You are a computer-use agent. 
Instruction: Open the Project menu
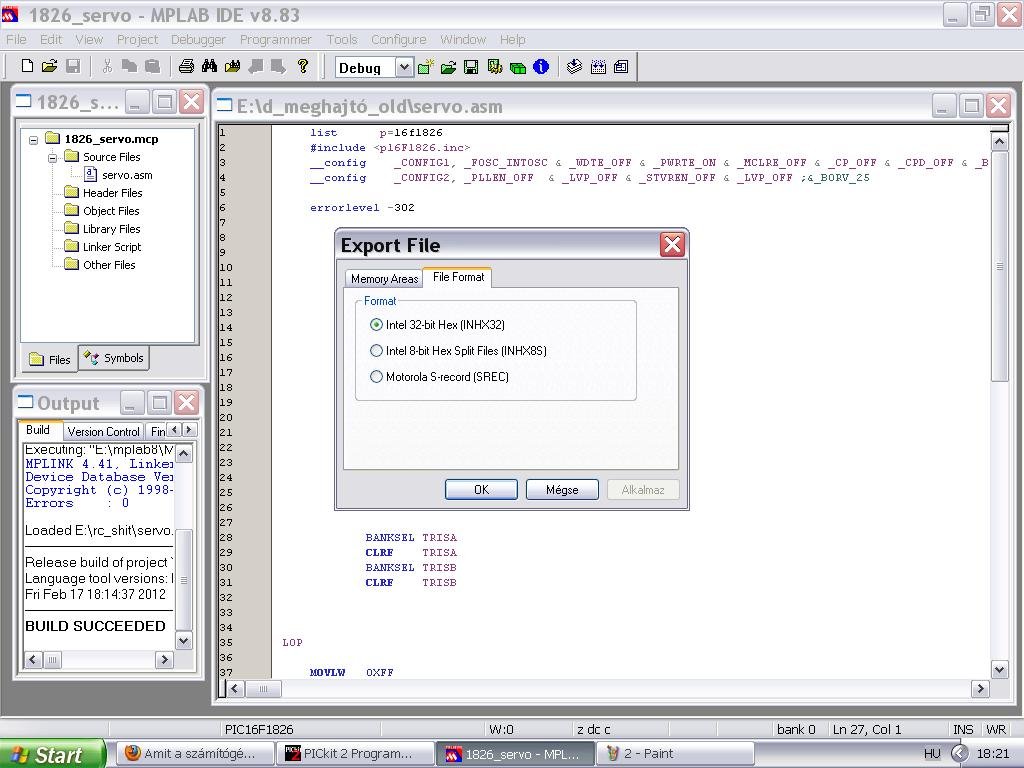(137, 39)
